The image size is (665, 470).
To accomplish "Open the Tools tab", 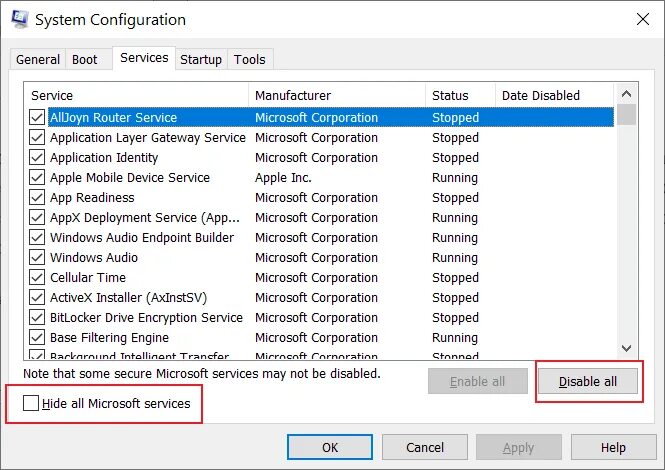I will [x=250, y=60].
